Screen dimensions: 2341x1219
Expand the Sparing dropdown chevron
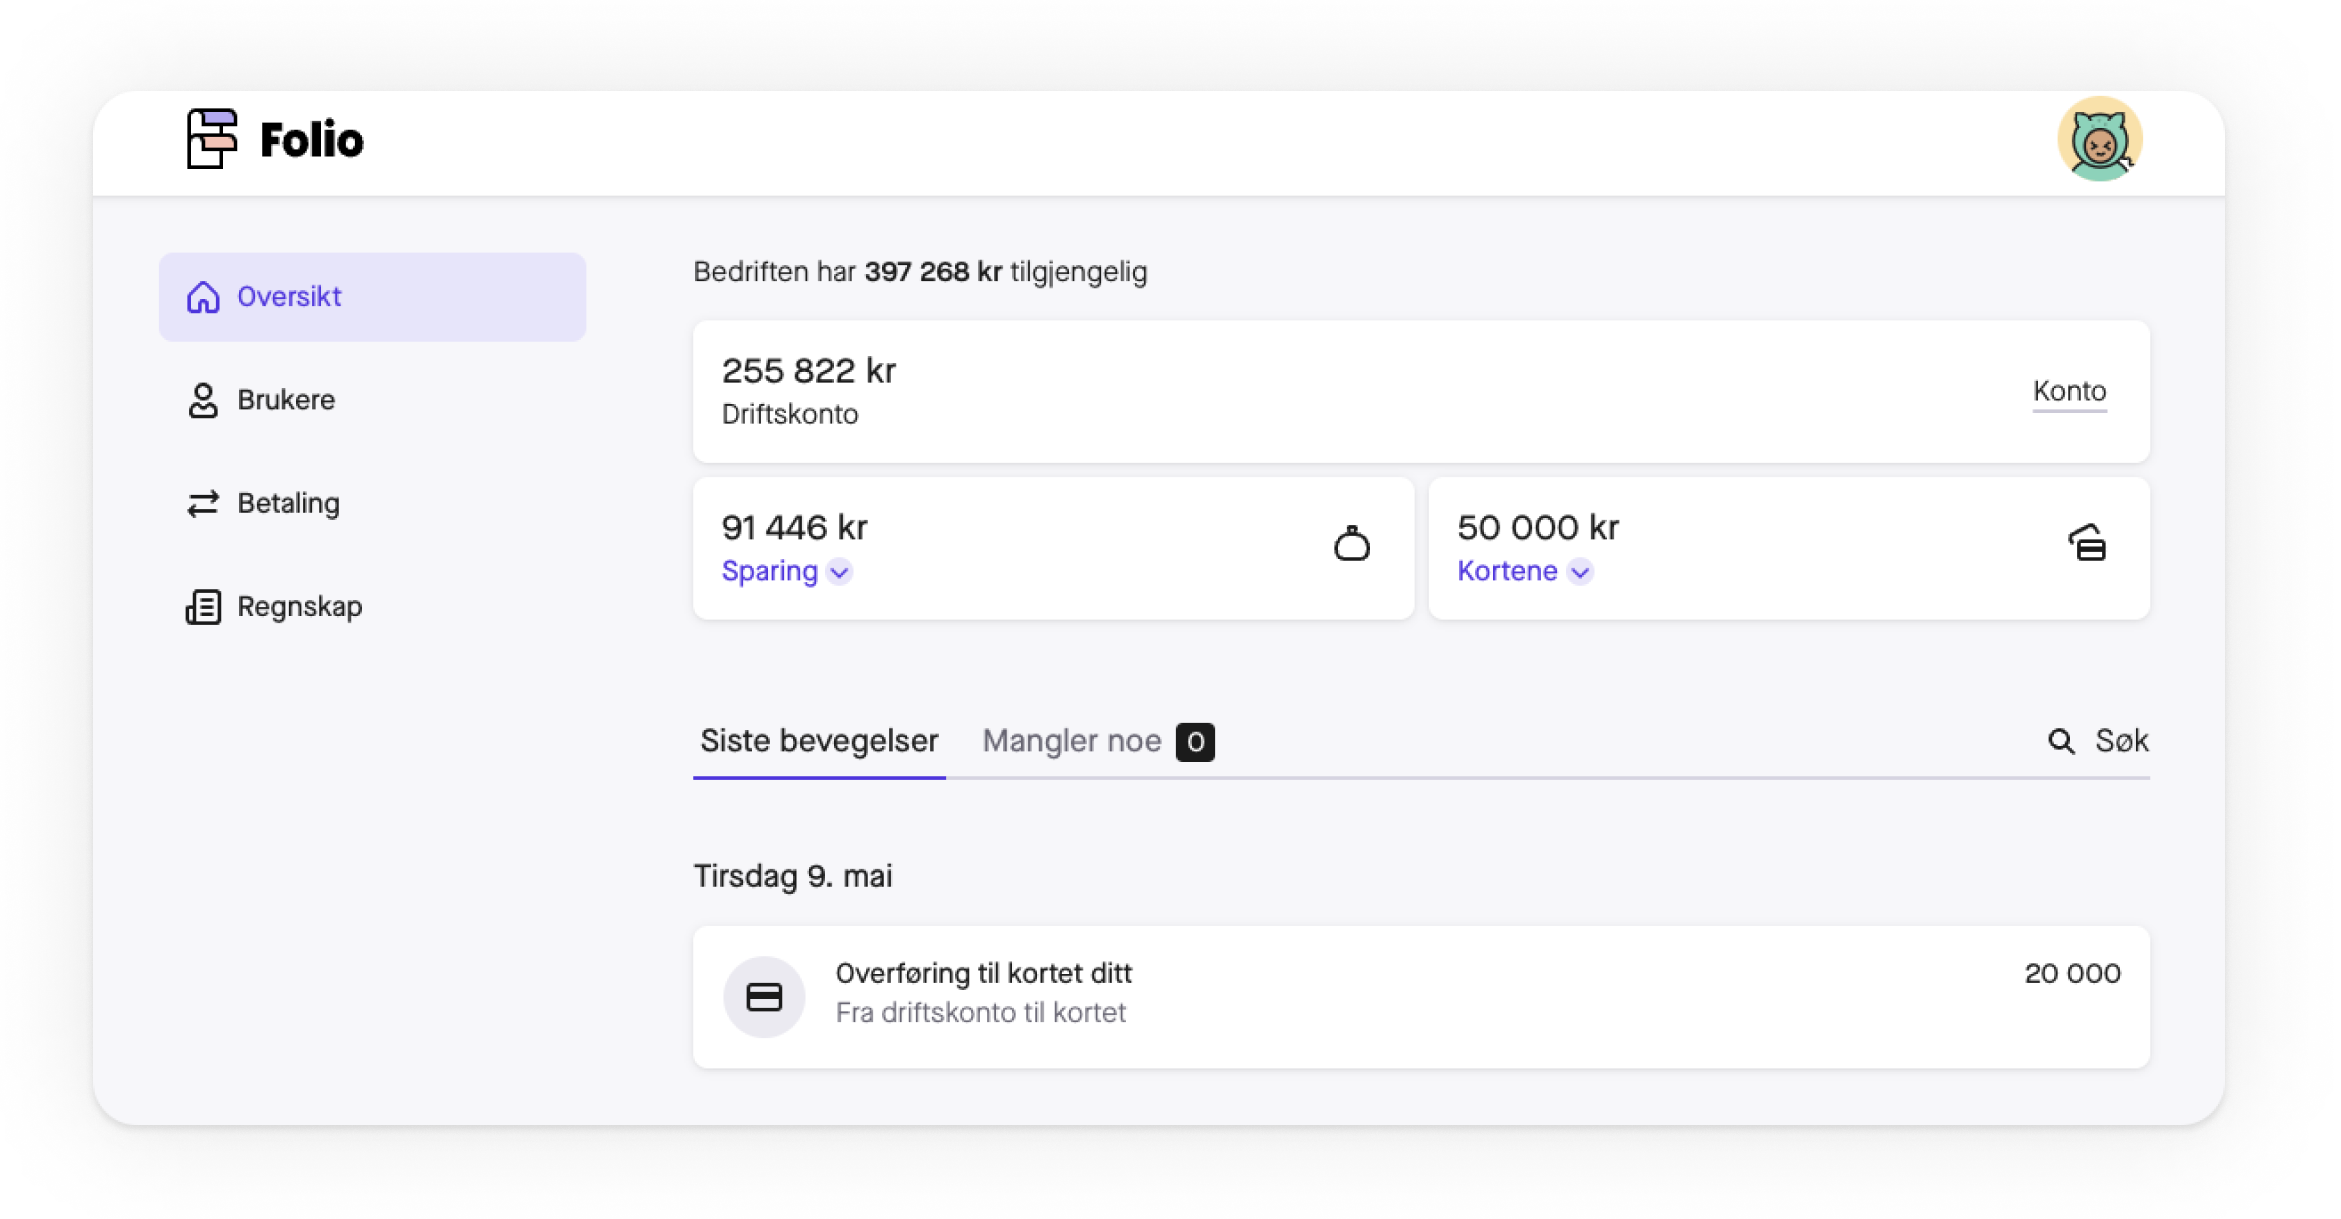(x=840, y=572)
